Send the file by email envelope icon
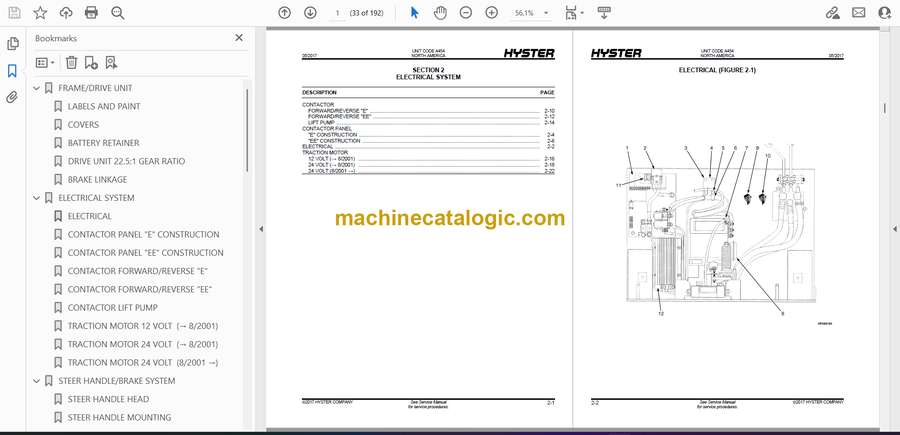900x435 pixels. pos(859,13)
